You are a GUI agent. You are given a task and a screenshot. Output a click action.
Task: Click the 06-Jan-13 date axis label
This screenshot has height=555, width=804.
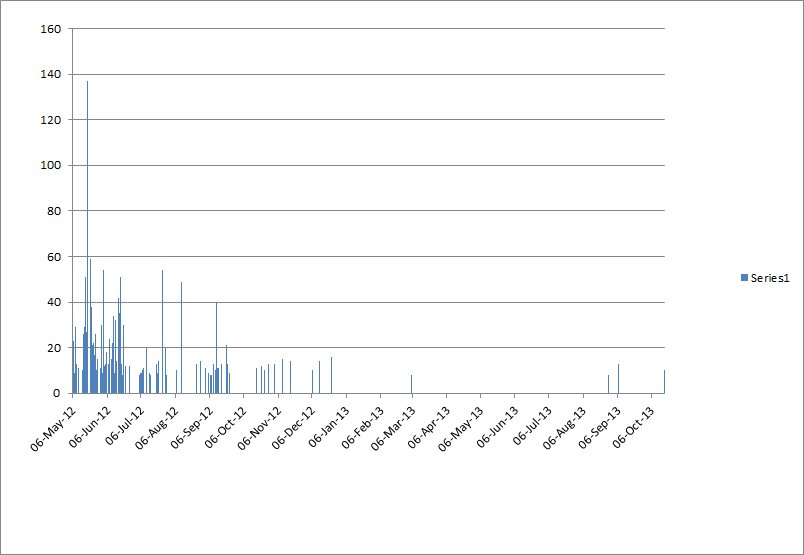(329, 426)
